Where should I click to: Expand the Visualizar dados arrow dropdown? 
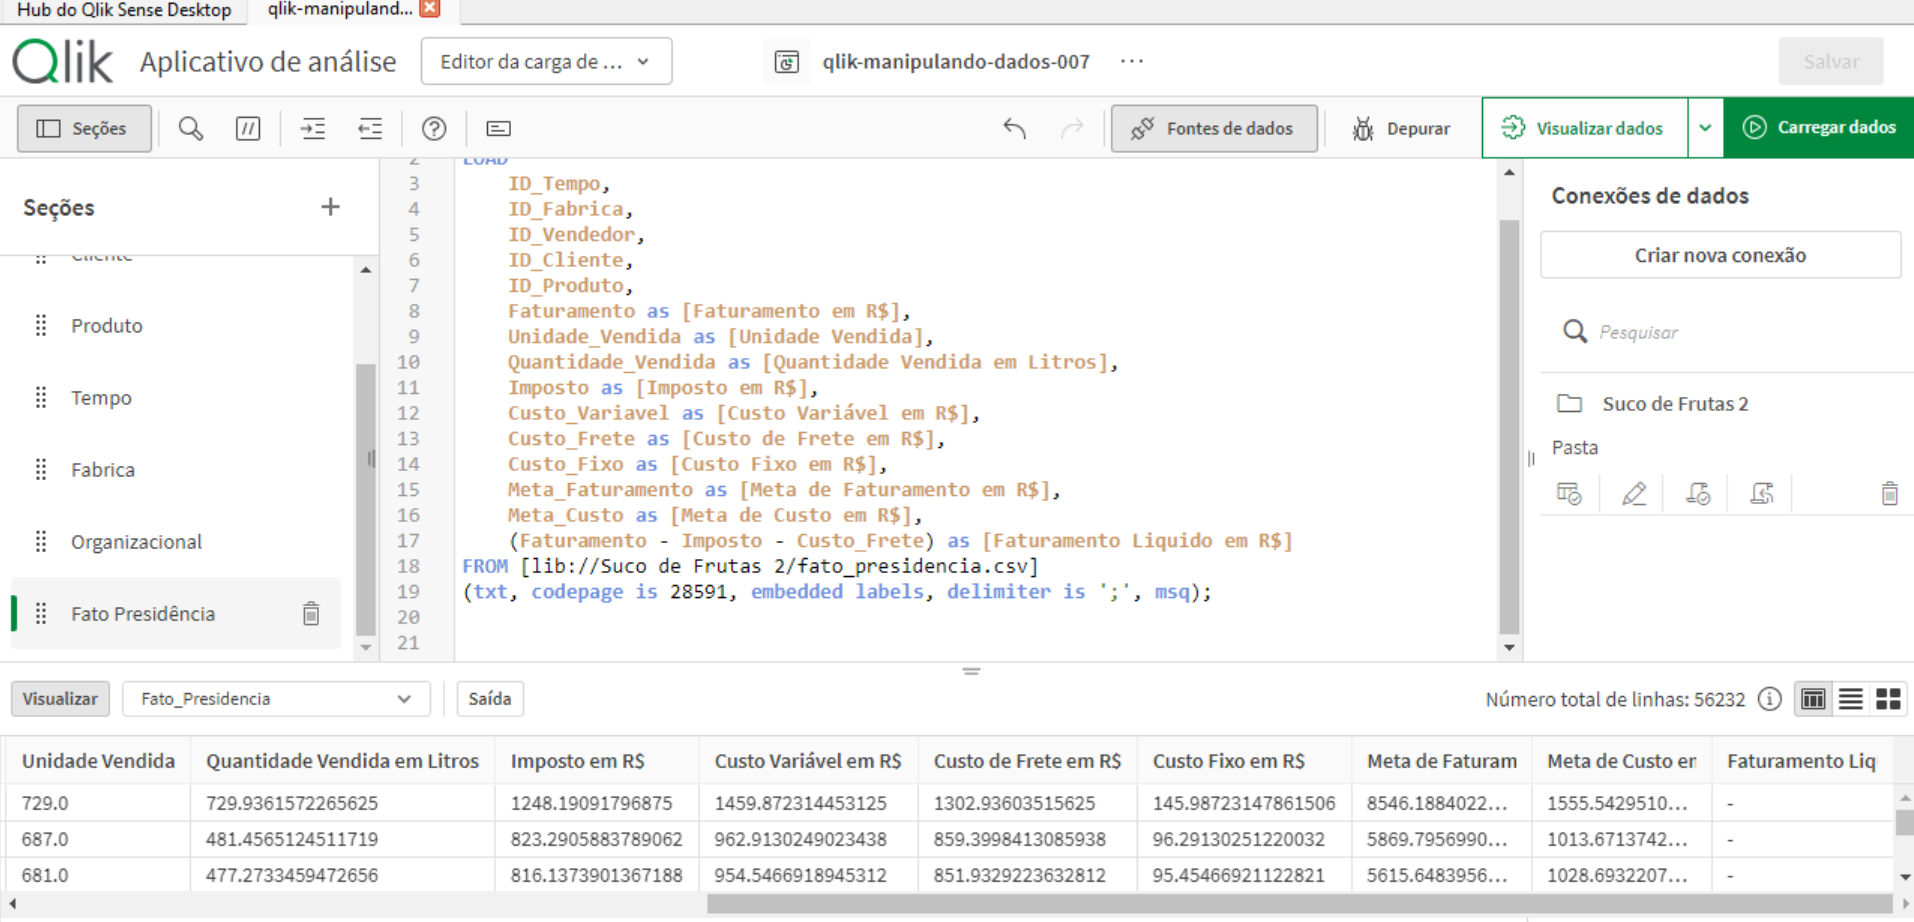coord(1705,128)
